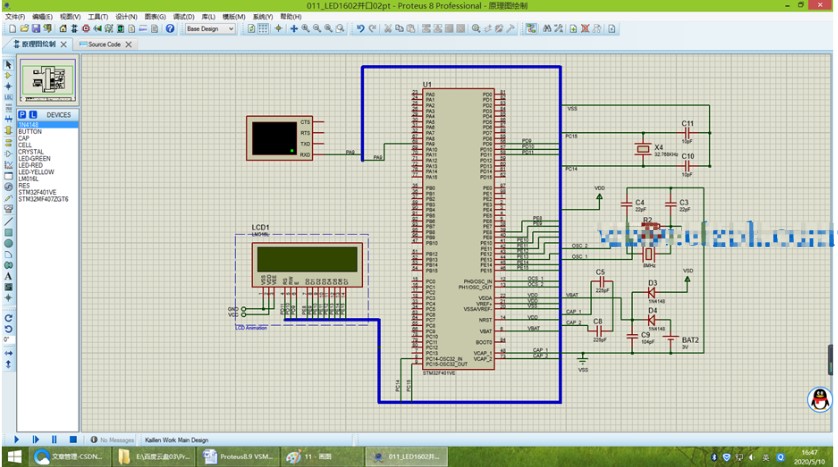Cut selection with scissors icon
The height and width of the screenshot is (467, 838).
(x=388, y=28)
